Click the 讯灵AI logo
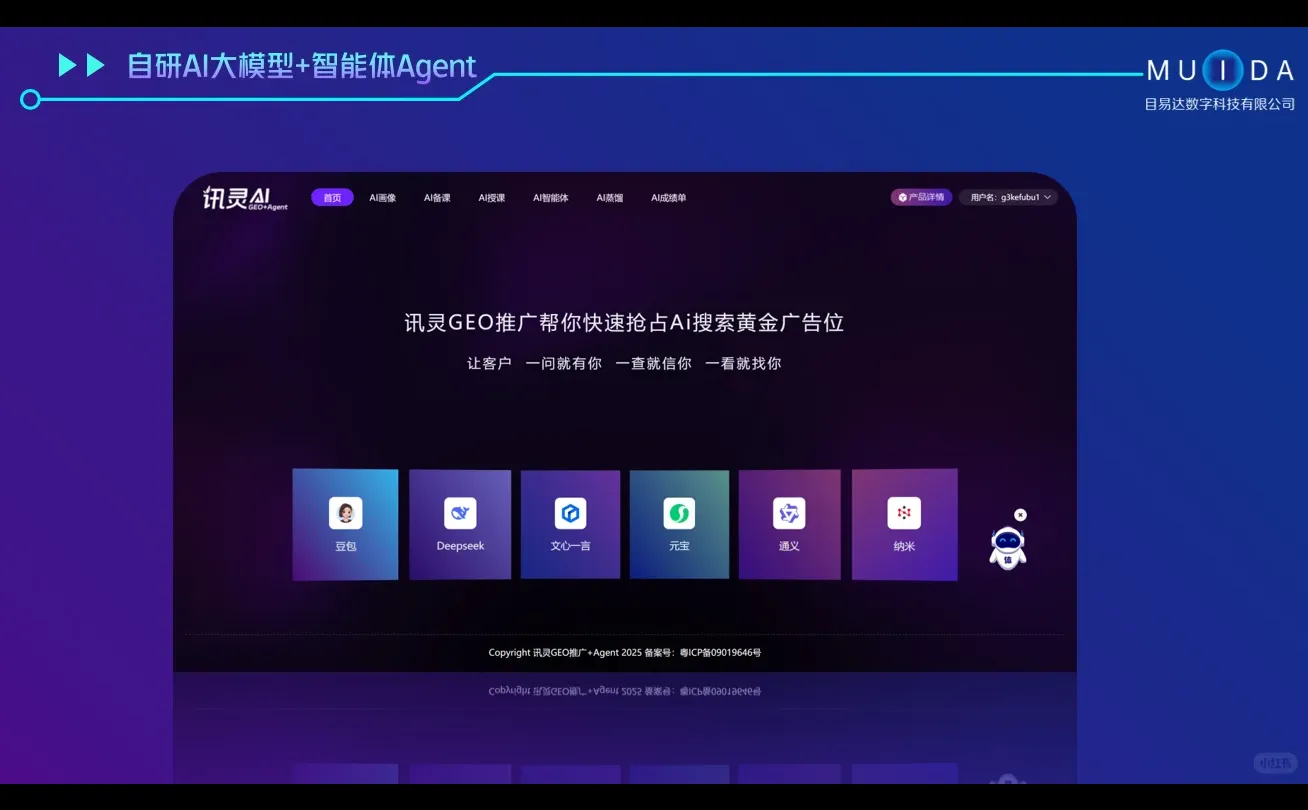 pyautogui.click(x=243, y=198)
